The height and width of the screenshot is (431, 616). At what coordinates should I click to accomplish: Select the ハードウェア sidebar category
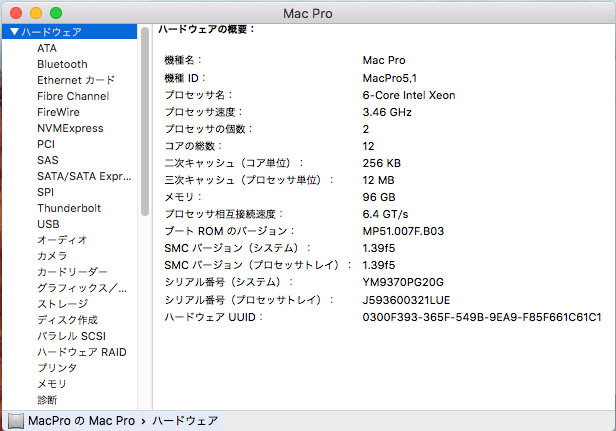click(70, 32)
